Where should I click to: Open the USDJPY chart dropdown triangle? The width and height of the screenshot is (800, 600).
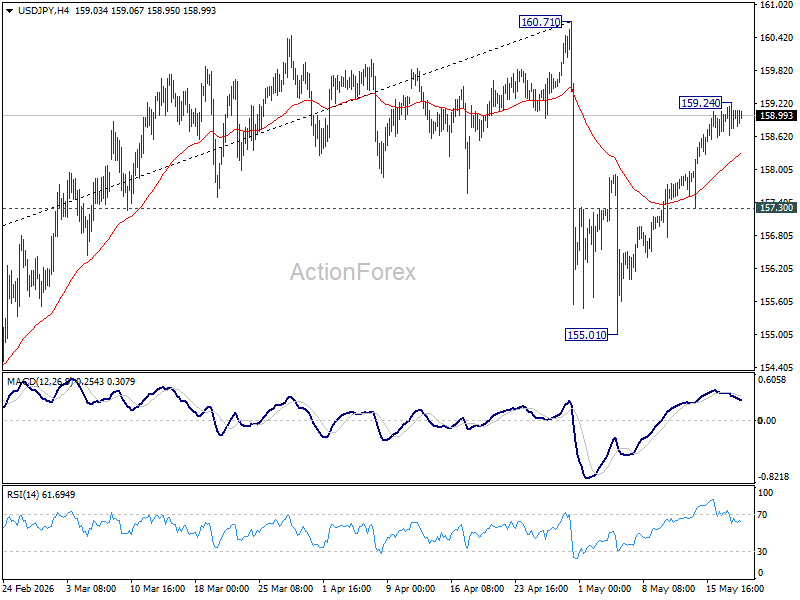[9, 11]
